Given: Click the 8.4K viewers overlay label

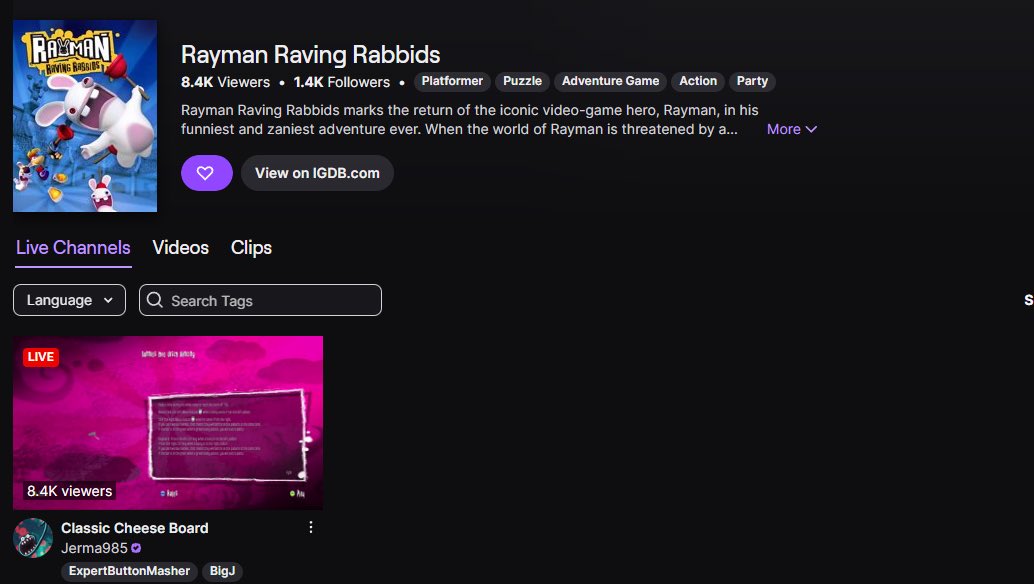Looking at the screenshot, I should [x=69, y=491].
